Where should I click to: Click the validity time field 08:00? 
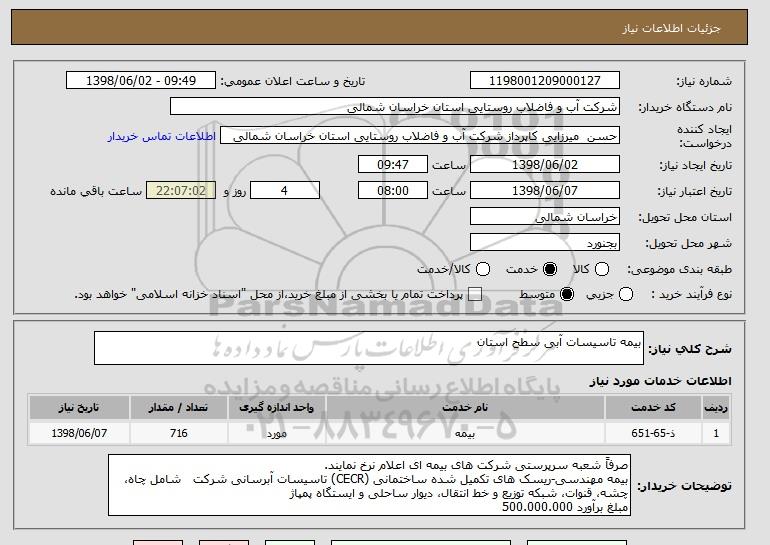point(393,191)
